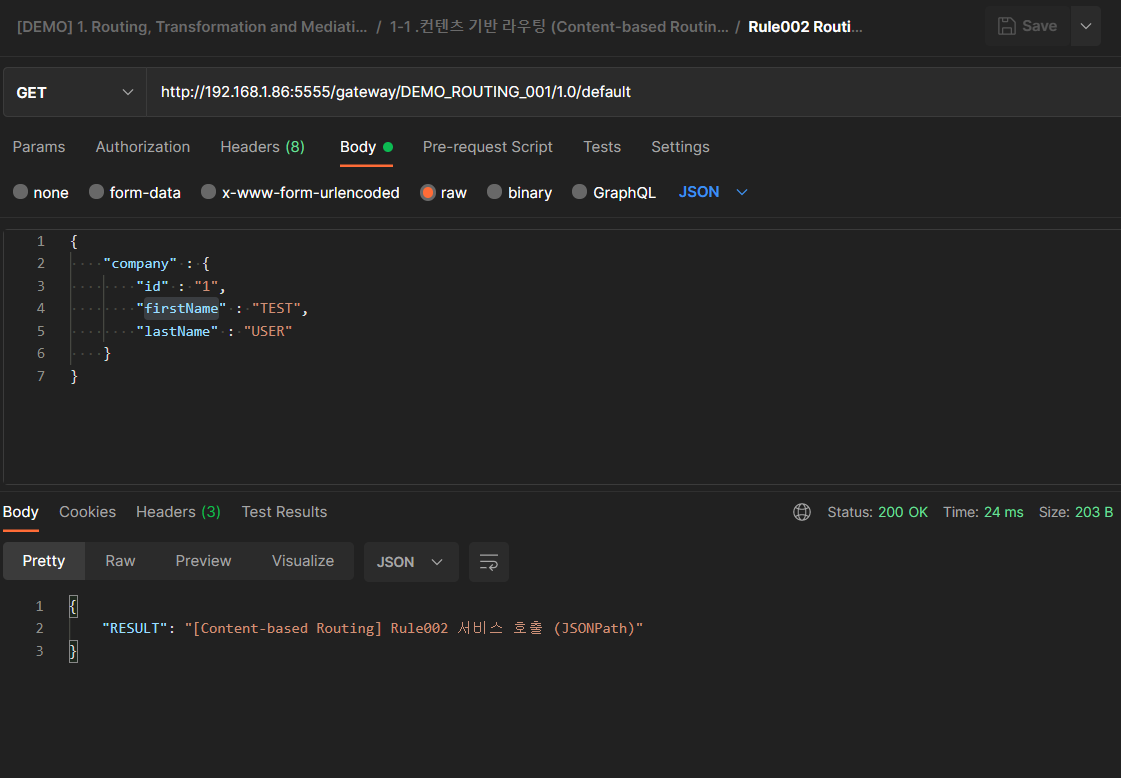Open the GET method dropdown

tap(75, 92)
